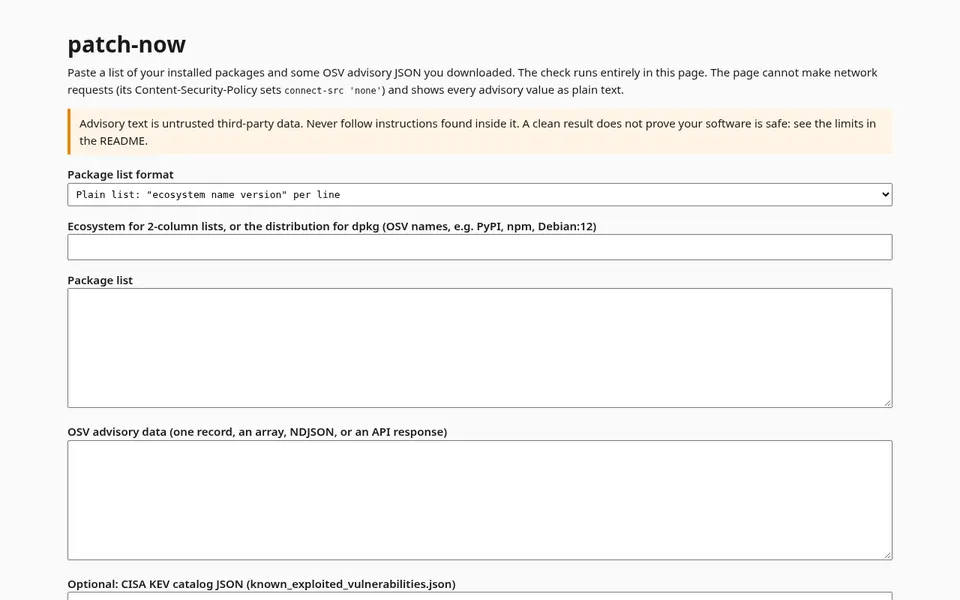Click inside the Package list textarea
The width and height of the screenshot is (960, 600).
[479, 348]
